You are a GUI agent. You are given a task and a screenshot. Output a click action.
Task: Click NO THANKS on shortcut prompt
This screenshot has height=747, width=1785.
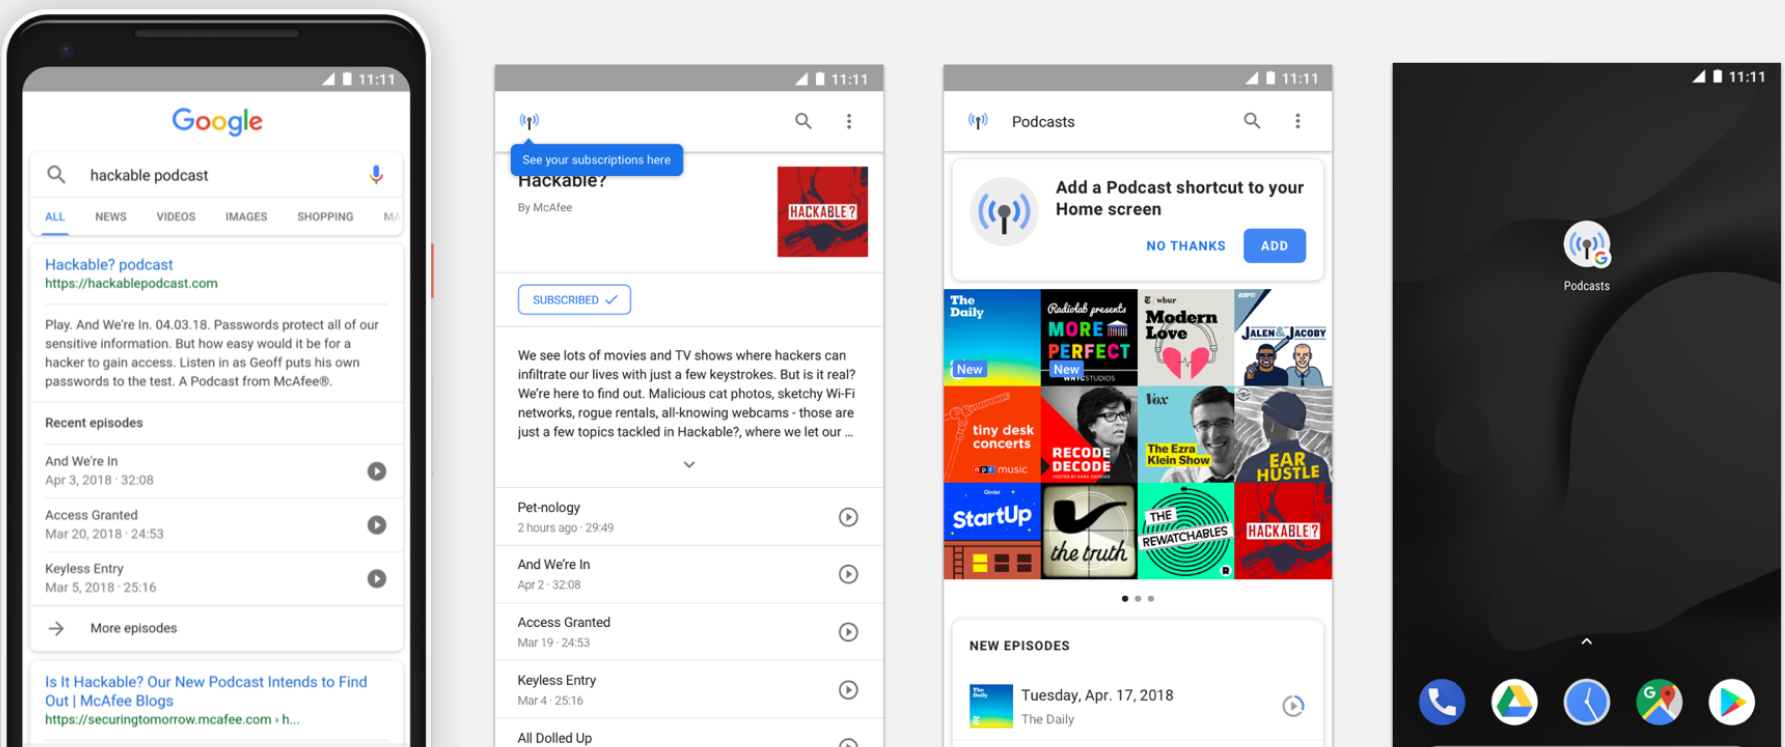[x=1186, y=246]
